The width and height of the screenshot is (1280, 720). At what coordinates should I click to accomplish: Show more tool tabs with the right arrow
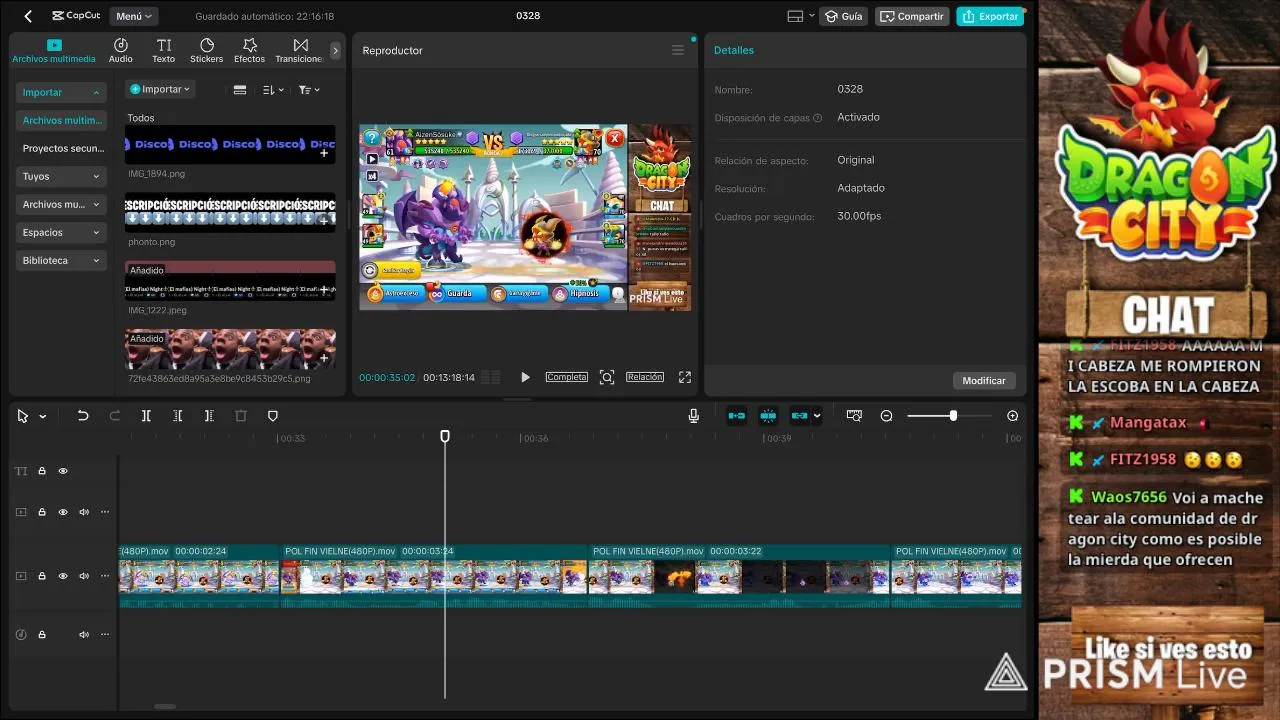(x=335, y=51)
